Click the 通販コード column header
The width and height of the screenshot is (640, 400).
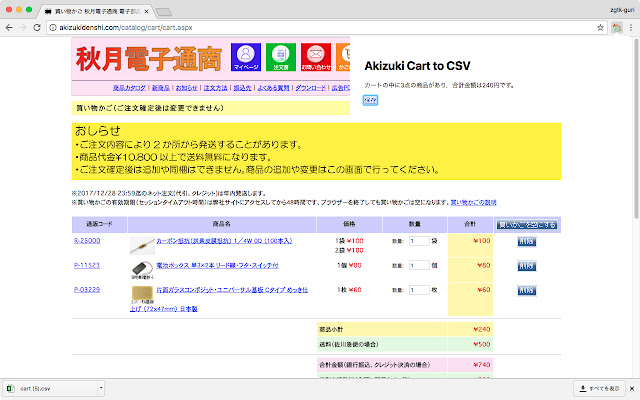pyautogui.click(x=99, y=224)
